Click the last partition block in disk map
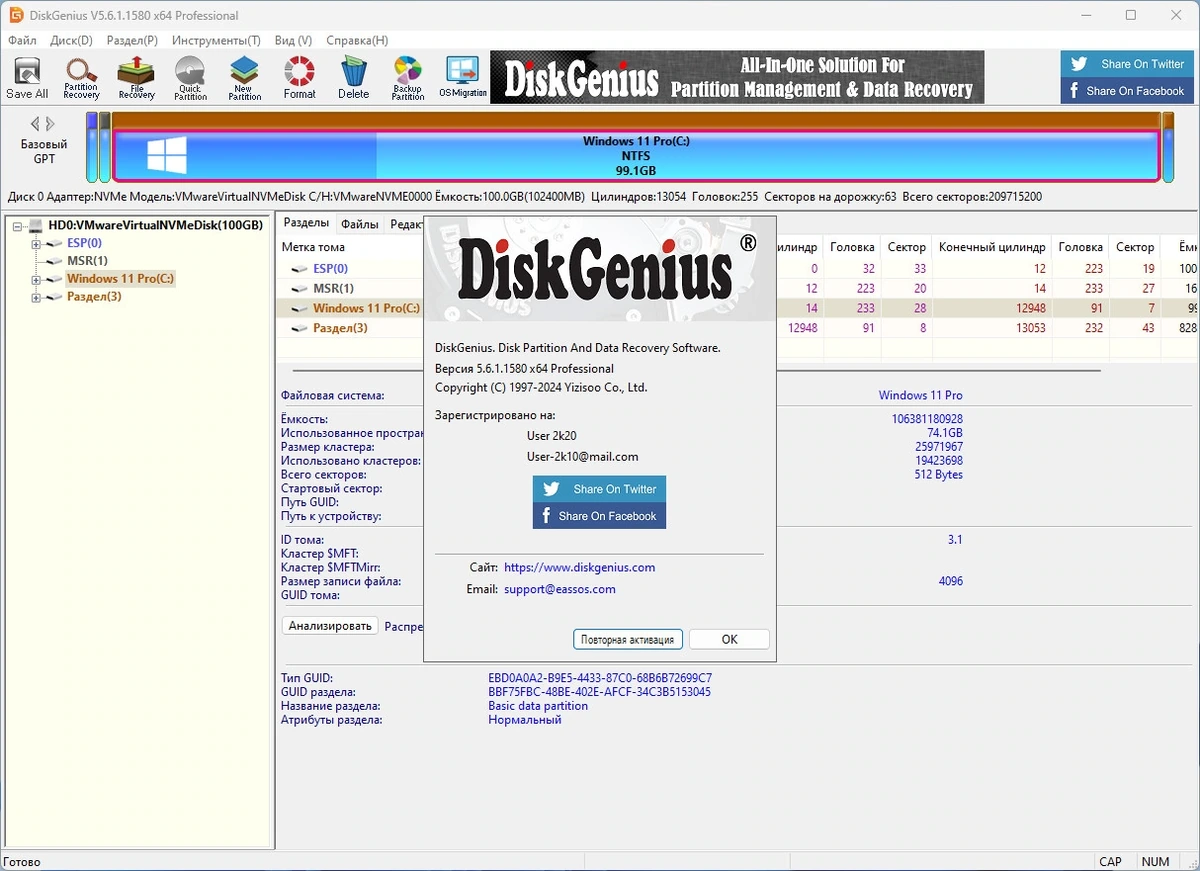1200x871 pixels. tap(1167, 147)
